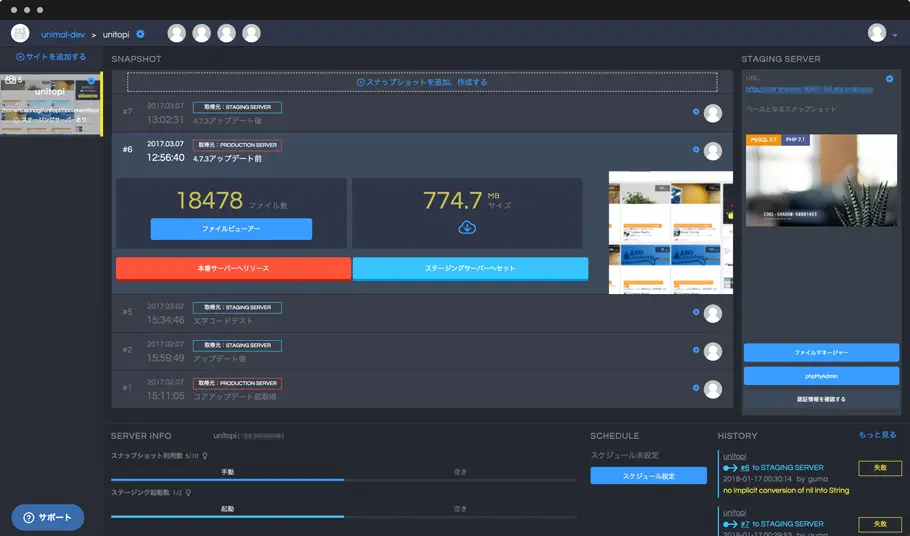Click もっと見る in the History panel
The width and height of the screenshot is (910, 536).
coord(877,435)
